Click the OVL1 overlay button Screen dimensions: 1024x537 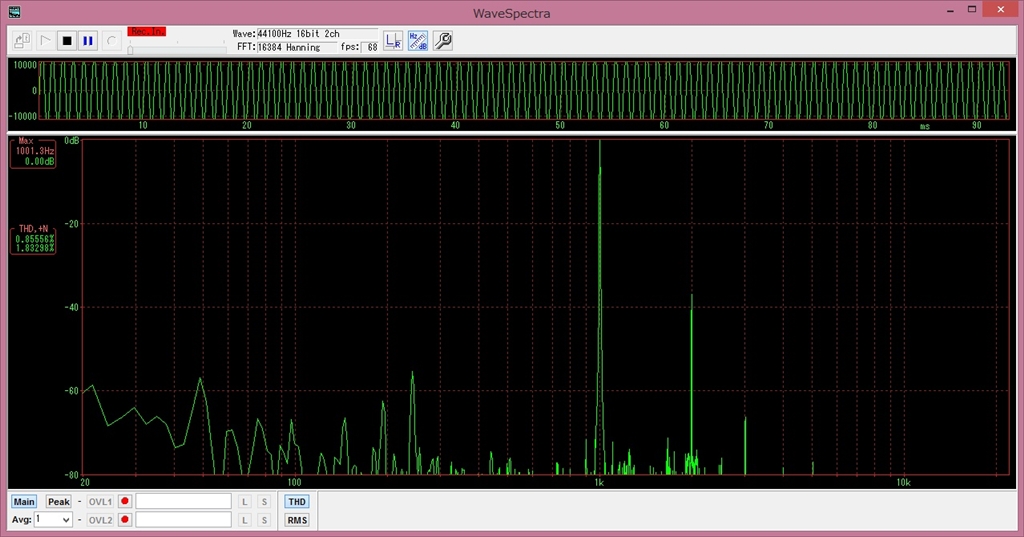coord(100,502)
